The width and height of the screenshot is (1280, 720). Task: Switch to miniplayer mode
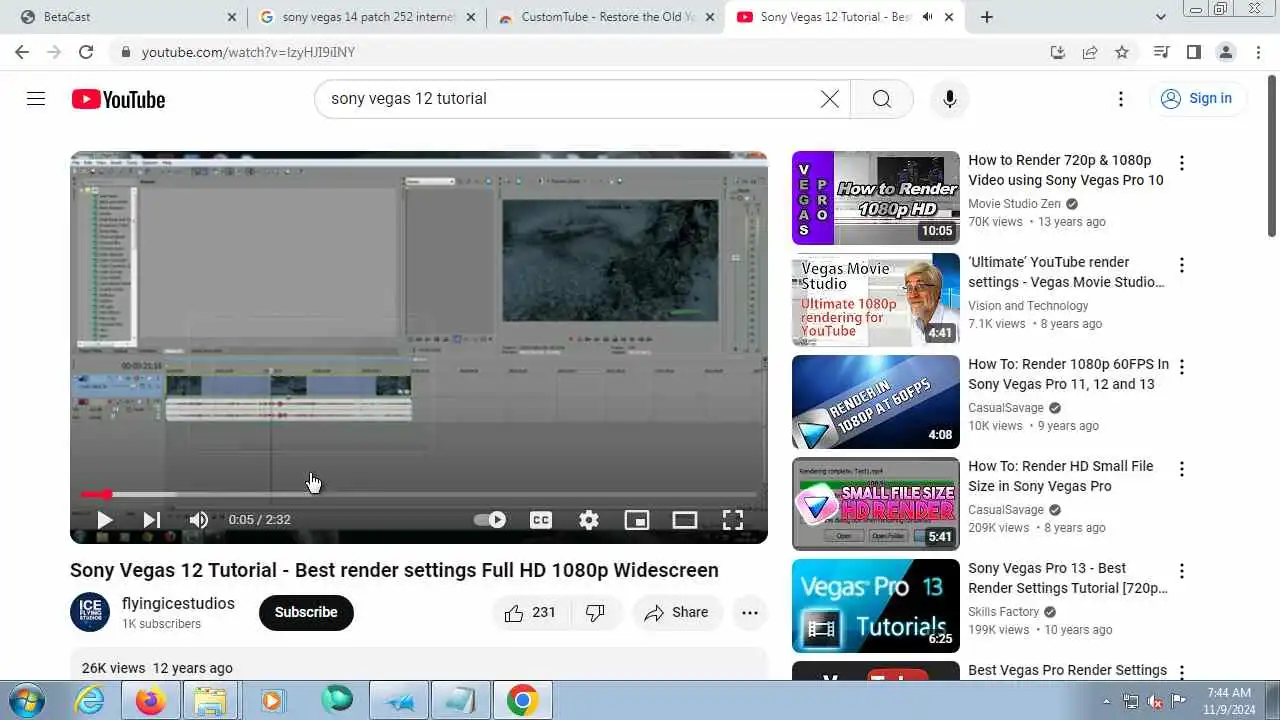point(637,520)
